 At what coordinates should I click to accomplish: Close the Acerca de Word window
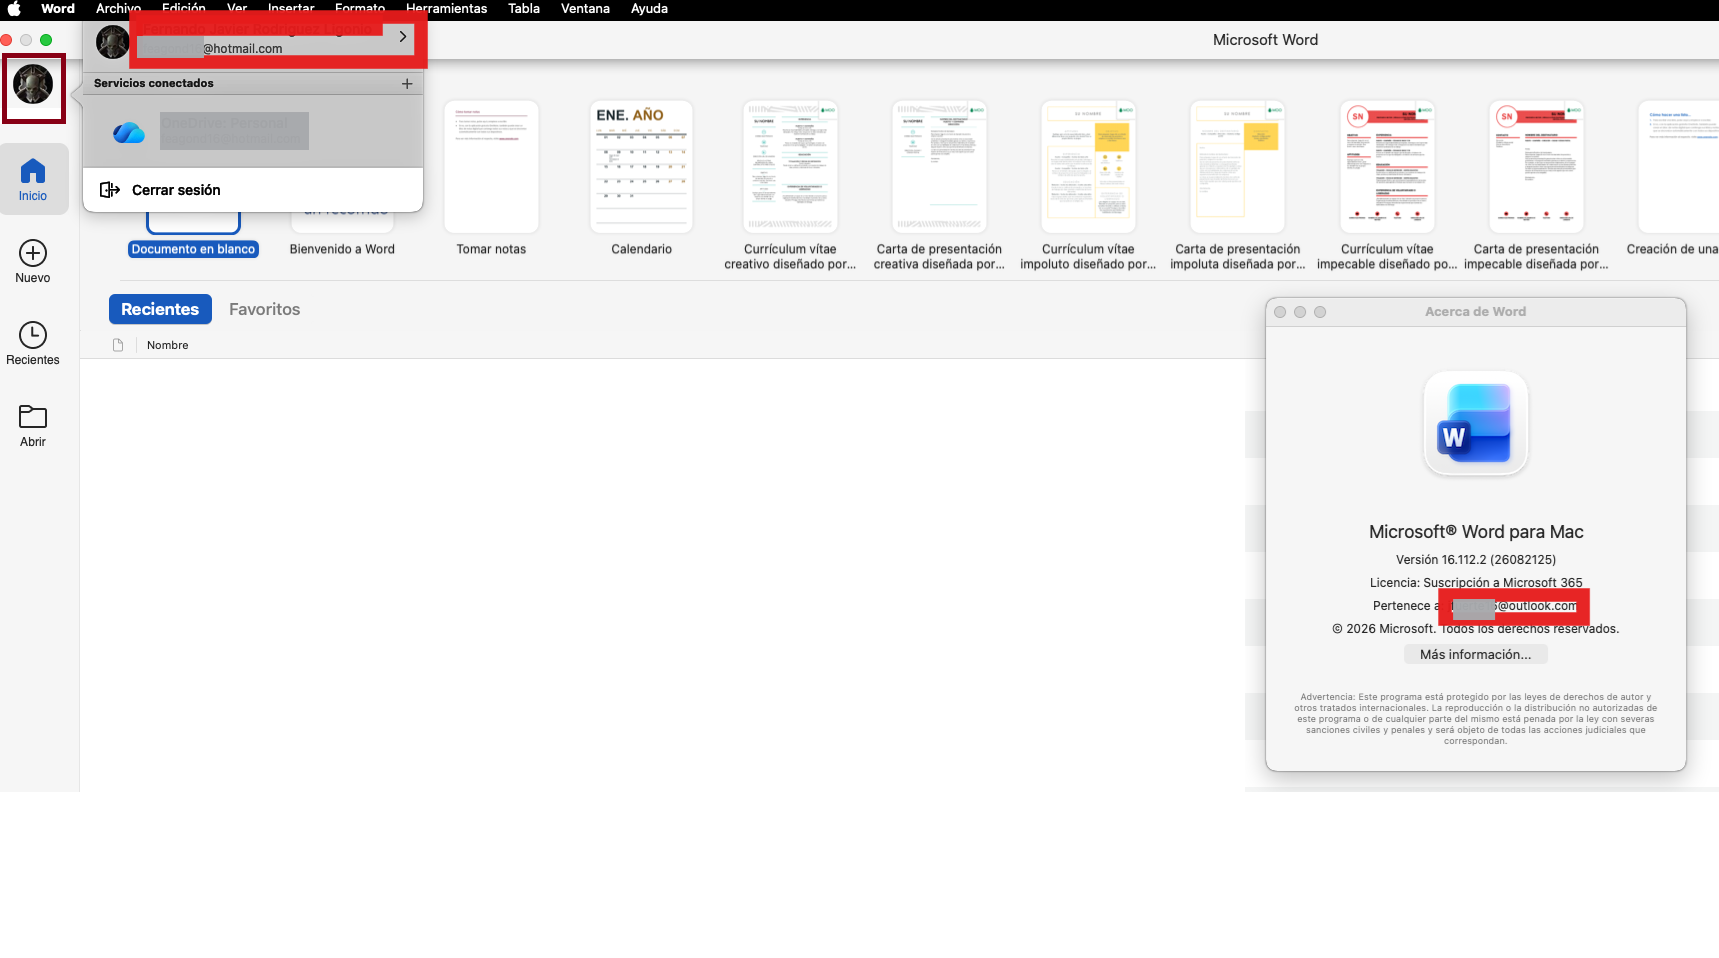coord(1280,312)
